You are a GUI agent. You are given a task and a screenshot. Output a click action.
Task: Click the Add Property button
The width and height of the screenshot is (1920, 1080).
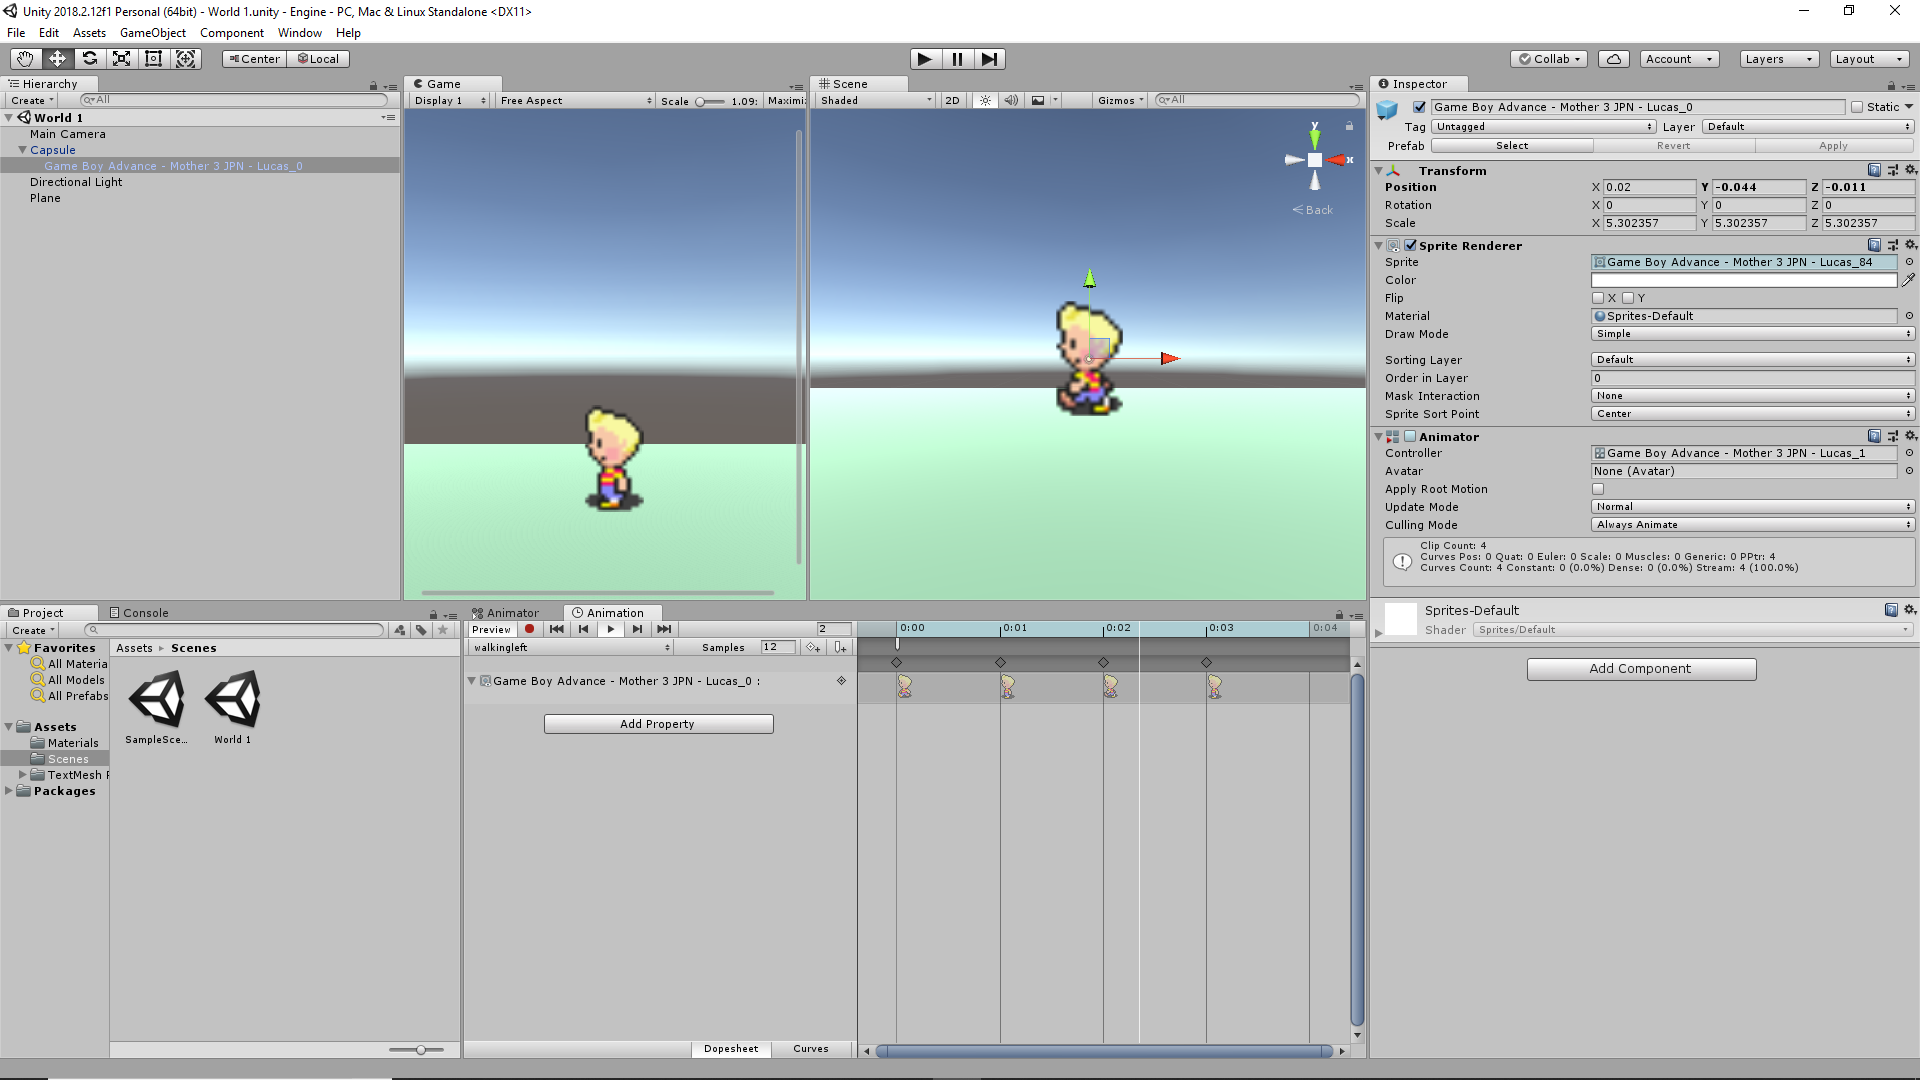(657, 724)
